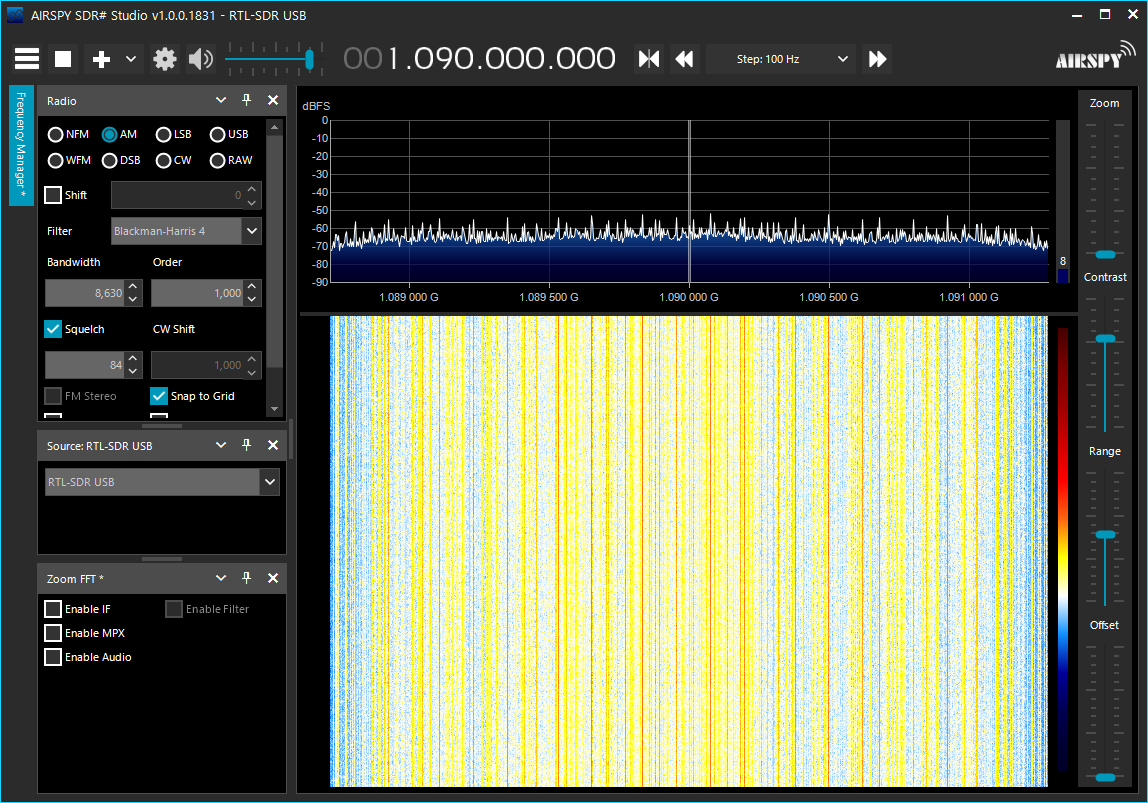Open the hamburger main menu

click(x=27, y=59)
